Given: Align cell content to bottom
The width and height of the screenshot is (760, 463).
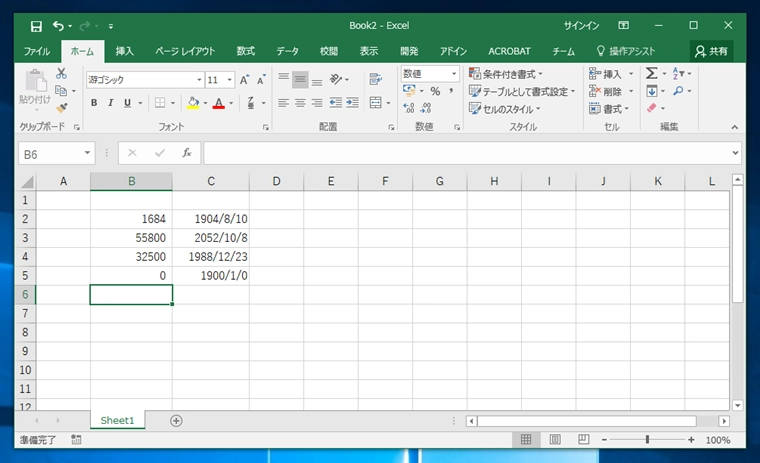Looking at the screenshot, I should pos(317,80).
